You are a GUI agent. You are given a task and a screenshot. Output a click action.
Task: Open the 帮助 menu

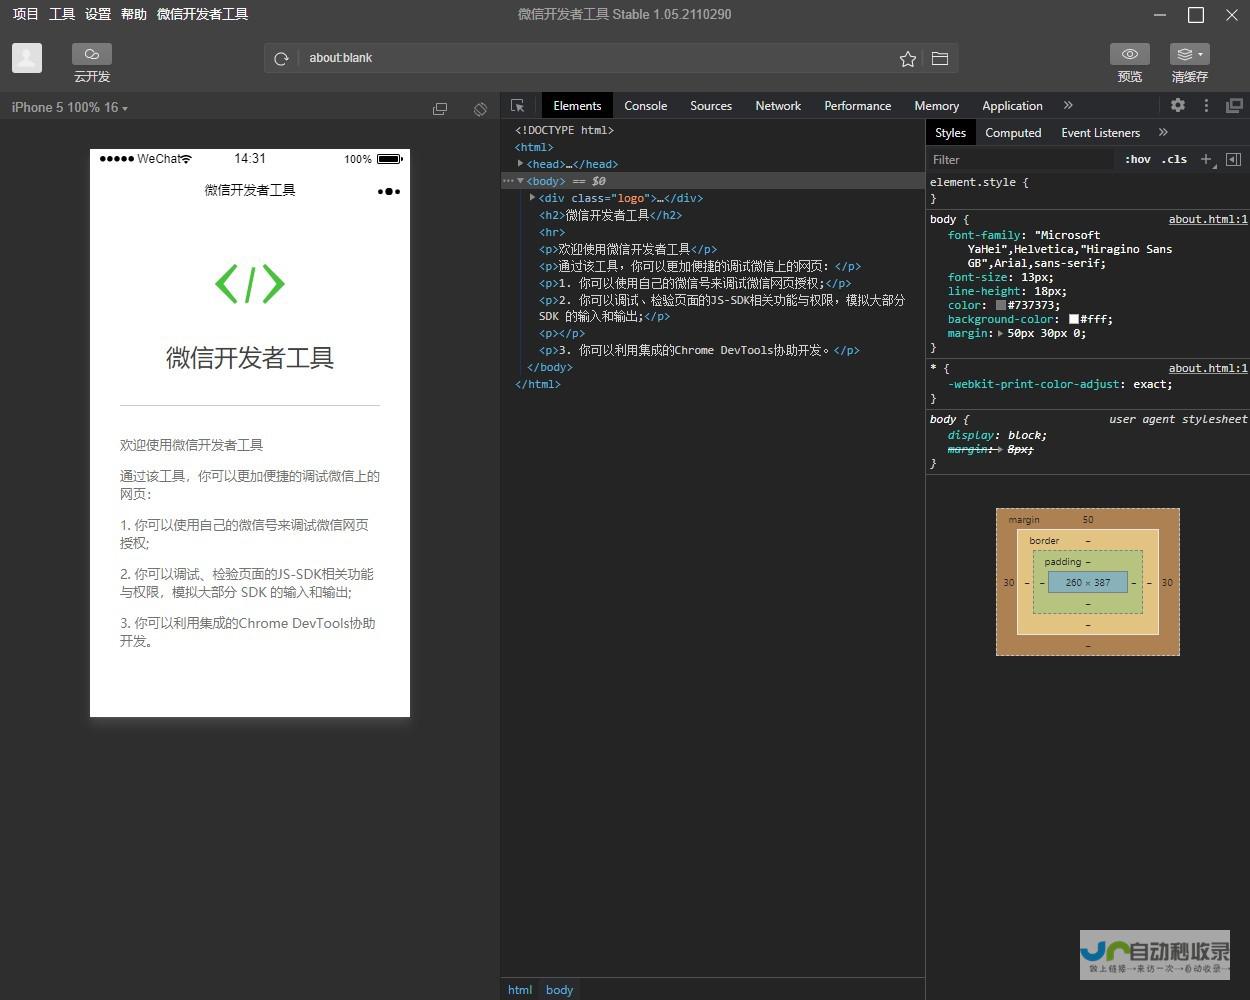[134, 14]
